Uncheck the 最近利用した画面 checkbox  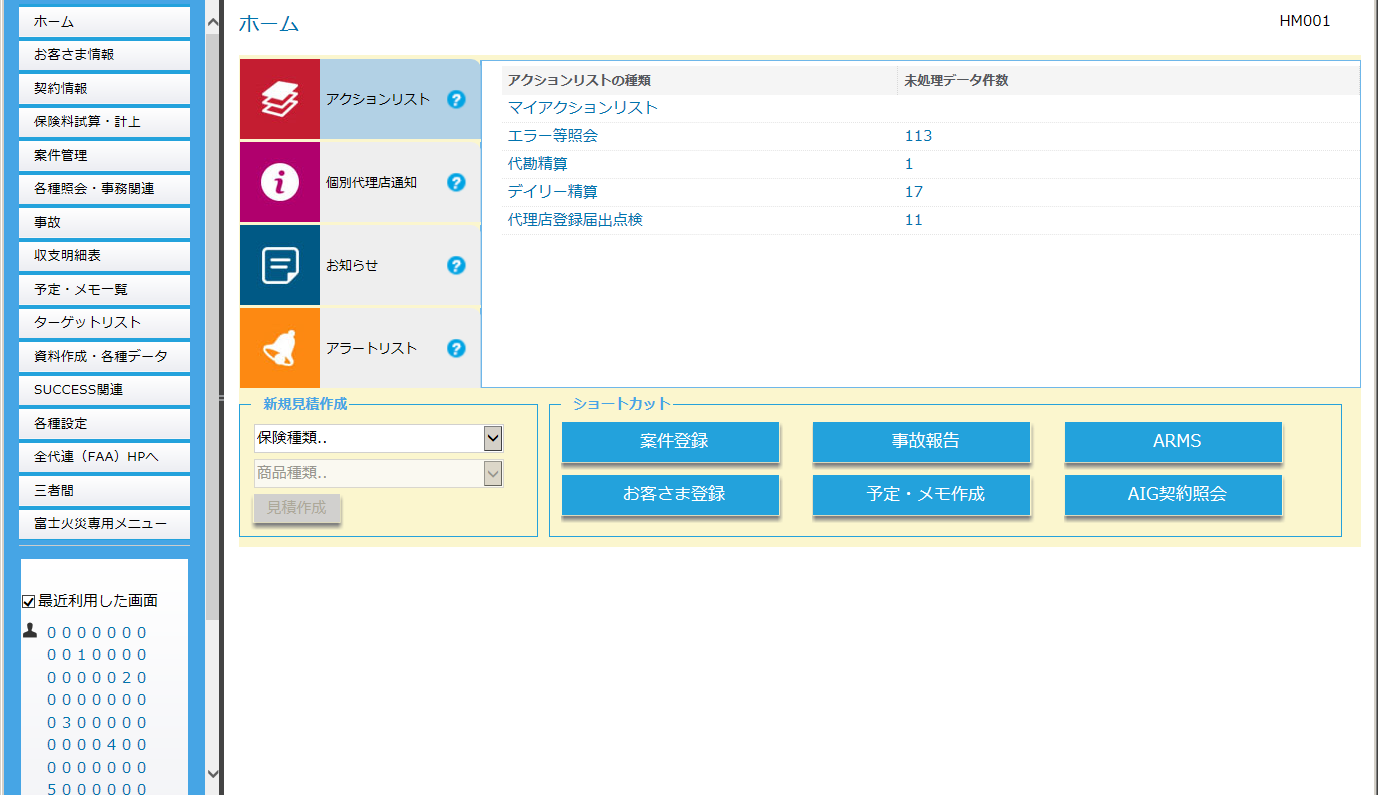tap(29, 601)
